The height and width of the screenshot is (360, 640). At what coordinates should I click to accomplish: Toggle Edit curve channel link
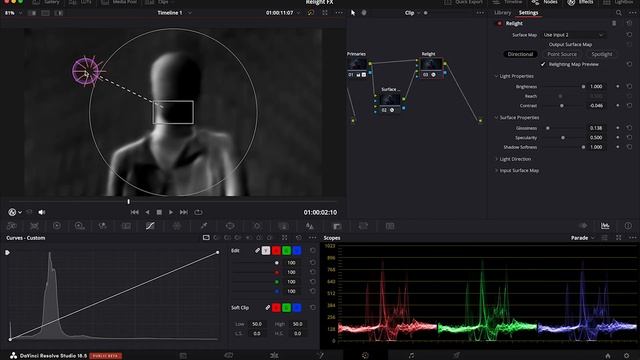pyautogui.click(x=257, y=250)
